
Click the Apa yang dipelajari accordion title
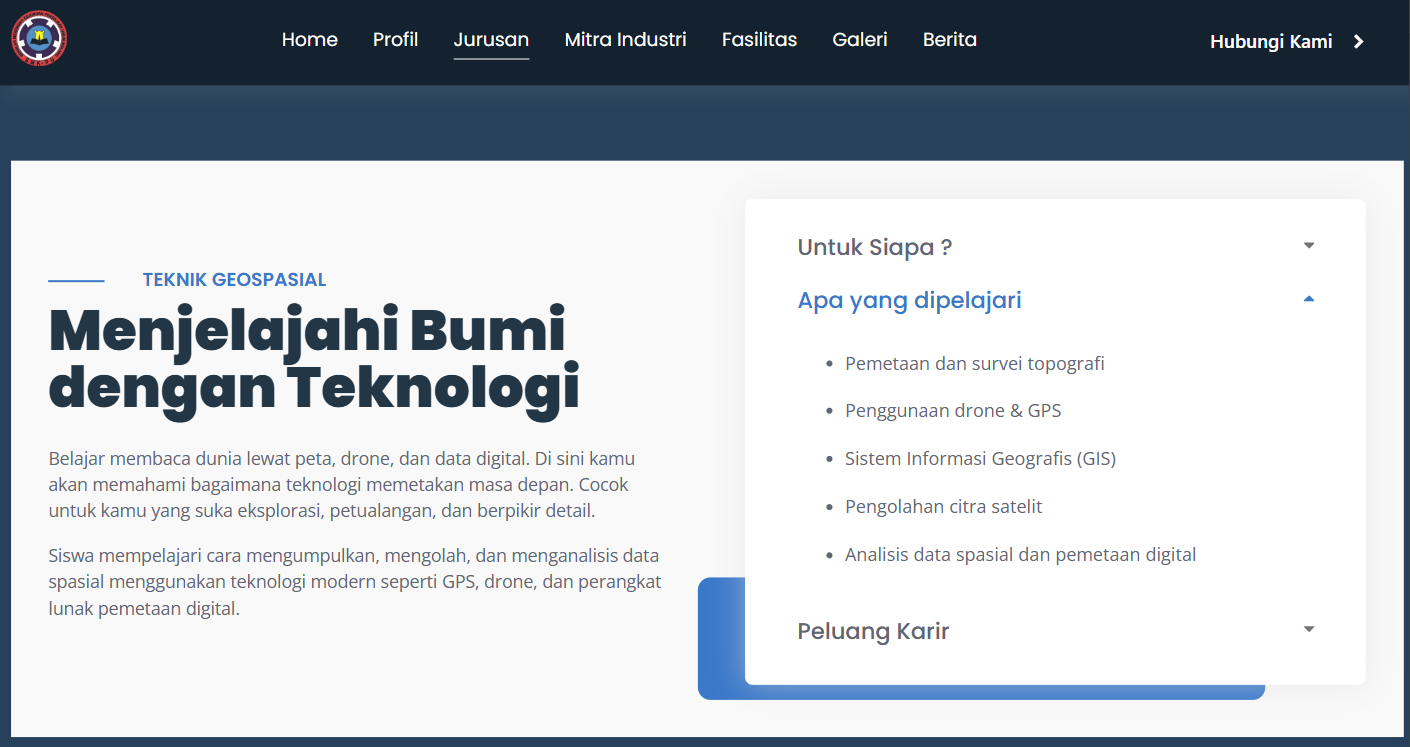(909, 300)
